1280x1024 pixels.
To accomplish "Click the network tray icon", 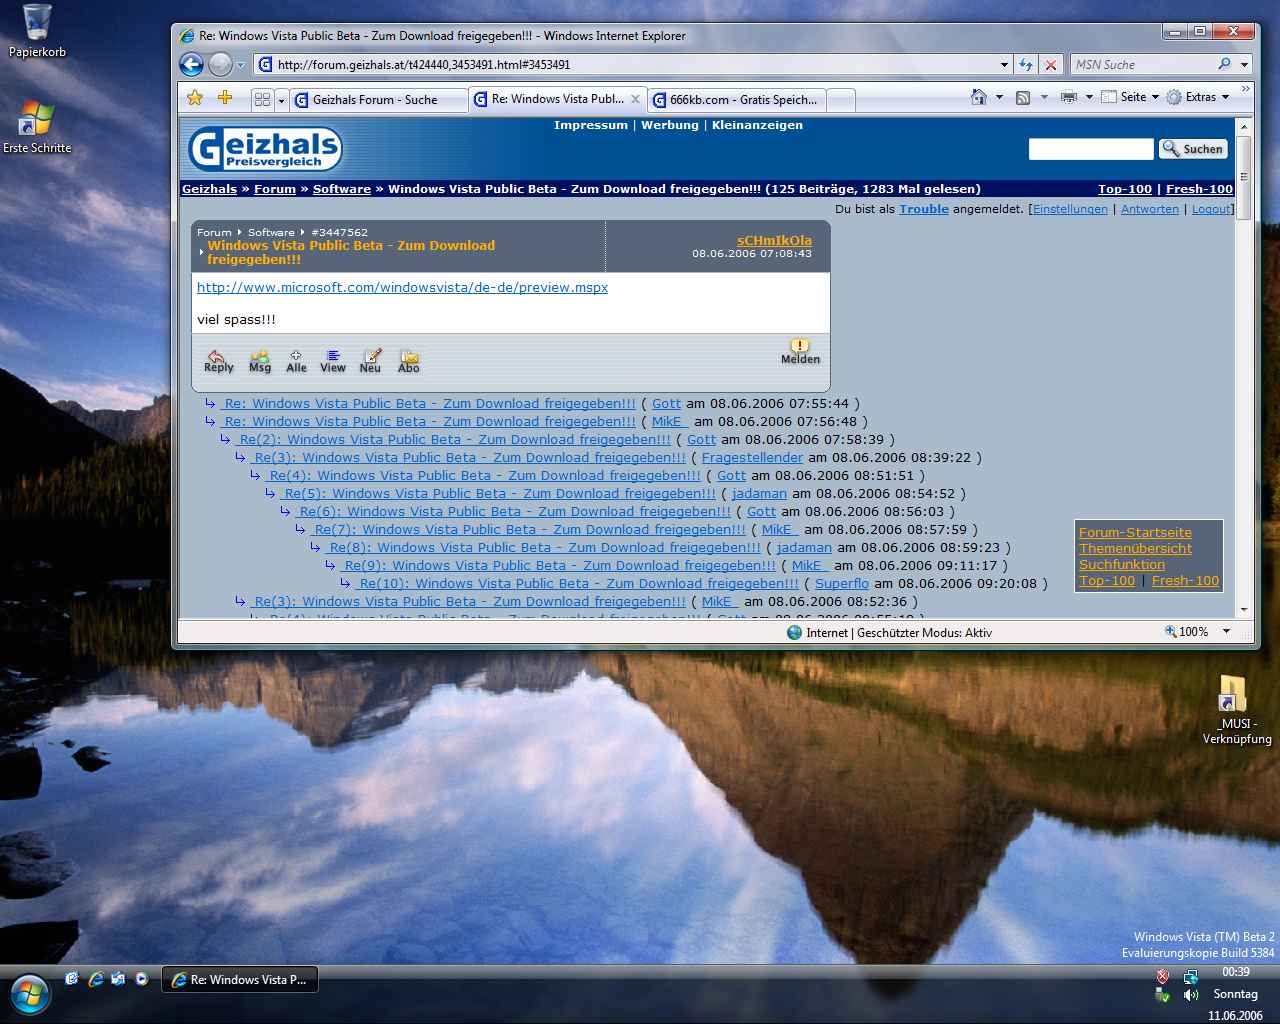I will pyautogui.click(x=1190, y=976).
